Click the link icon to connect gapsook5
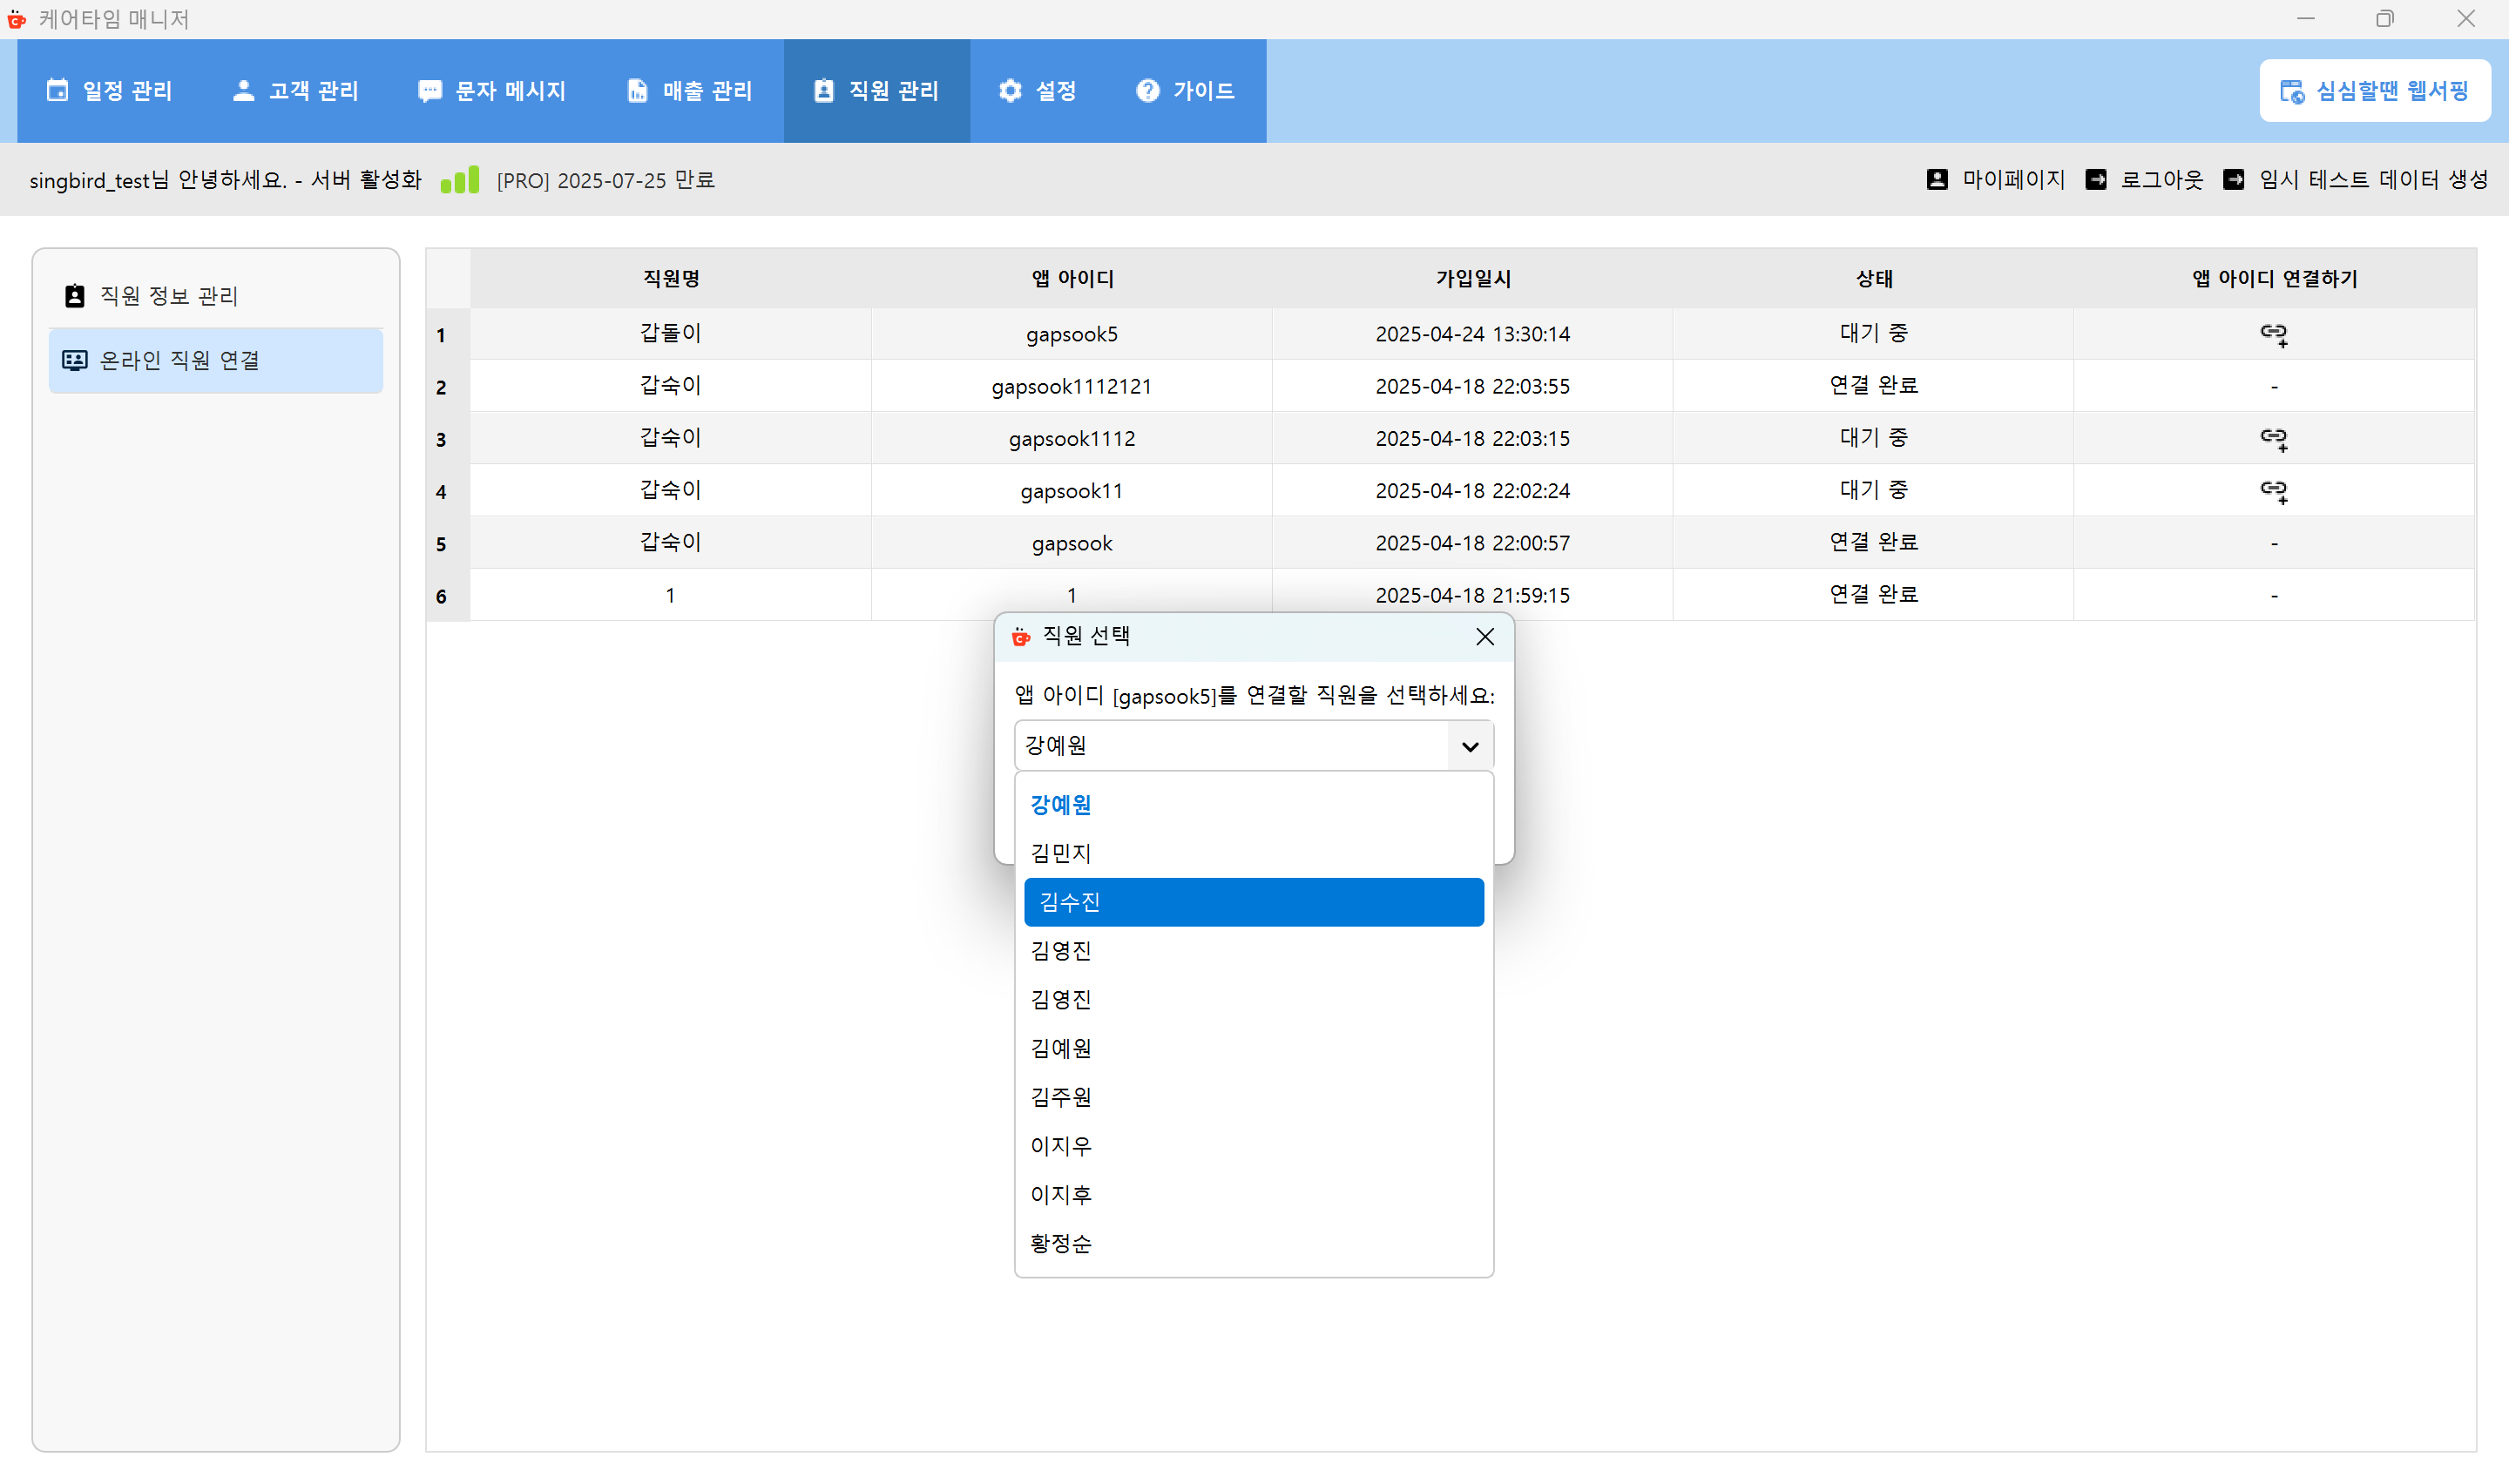 pos(2273,335)
